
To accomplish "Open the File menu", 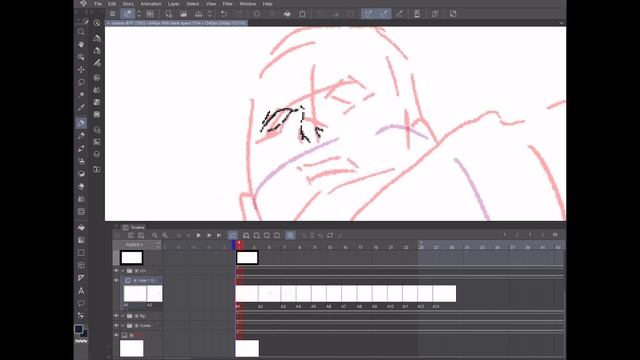I will (98, 4).
